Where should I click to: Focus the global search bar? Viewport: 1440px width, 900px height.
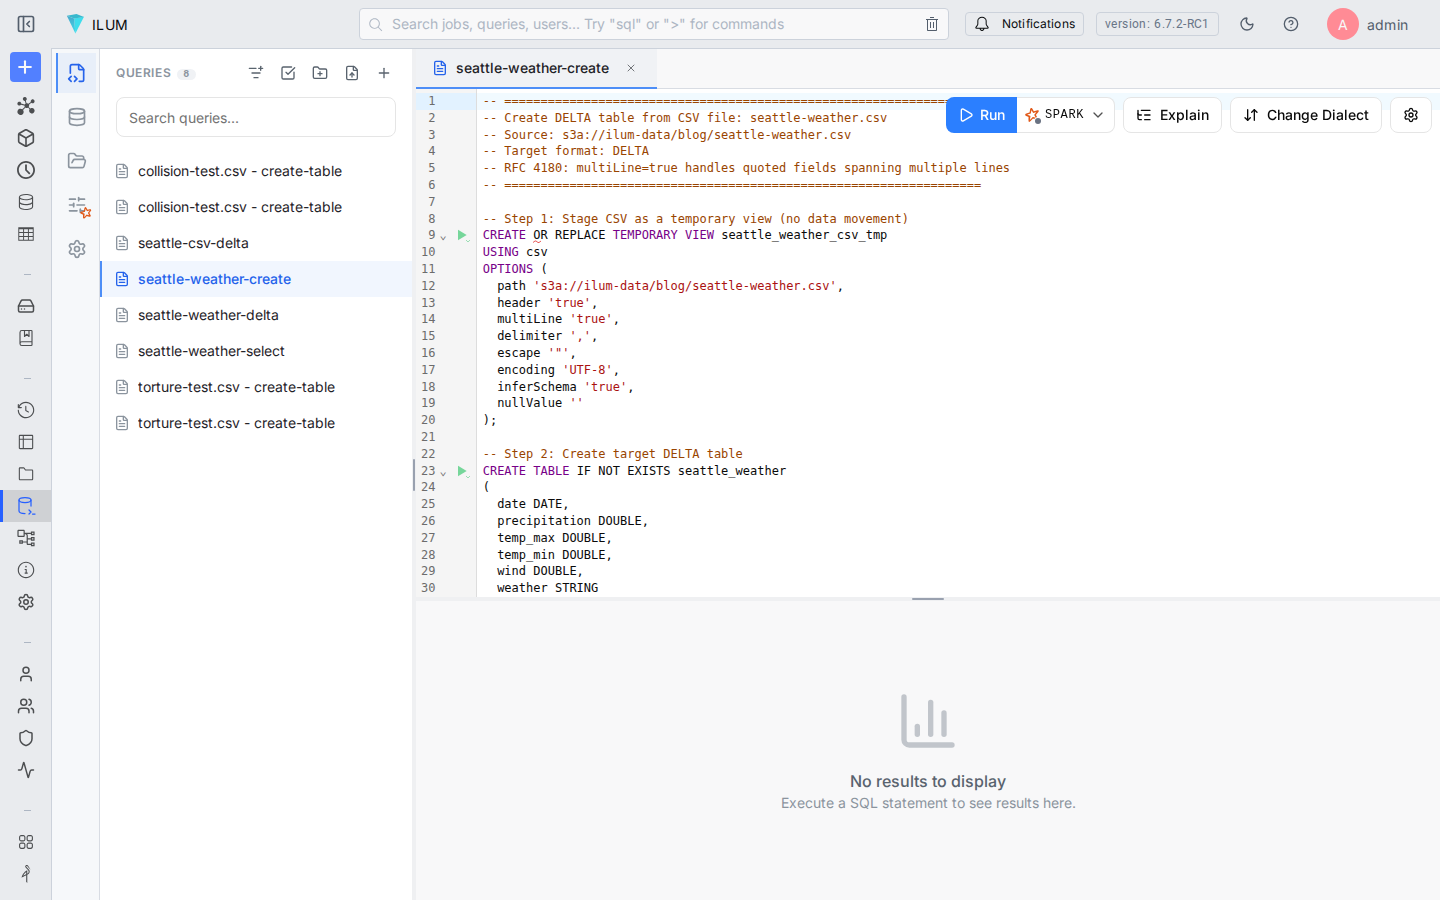pyautogui.click(x=654, y=24)
